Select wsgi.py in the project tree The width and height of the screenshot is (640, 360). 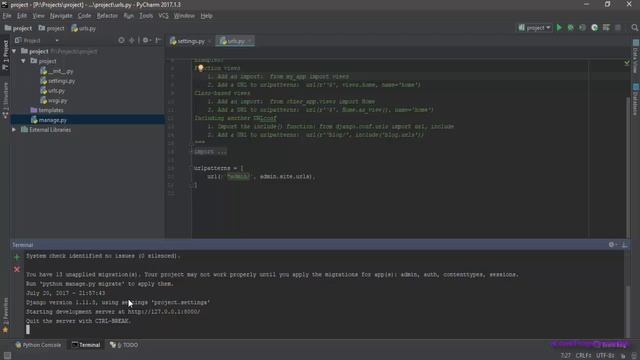tap(54, 100)
